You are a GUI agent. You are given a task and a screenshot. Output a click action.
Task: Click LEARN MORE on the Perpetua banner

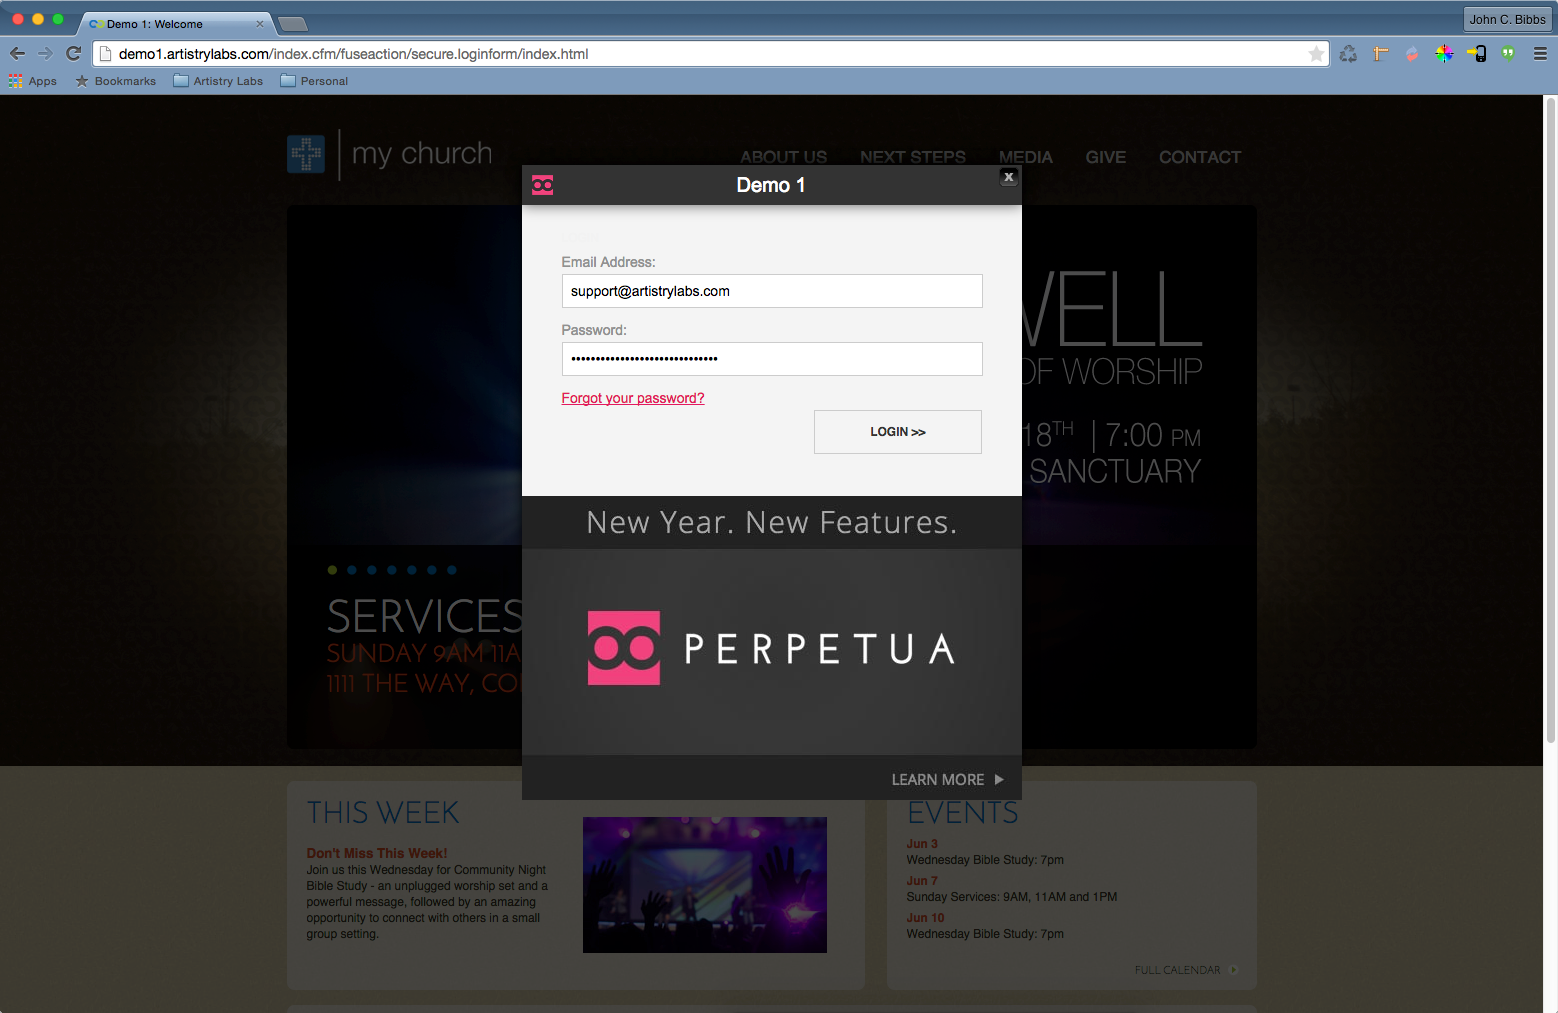pyautogui.click(x=947, y=779)
